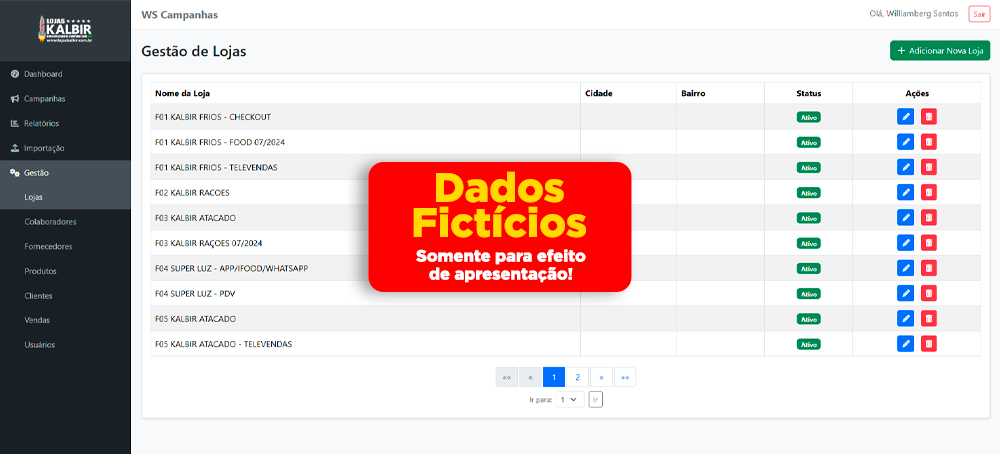Click the Ir go button

click(596, 399)
